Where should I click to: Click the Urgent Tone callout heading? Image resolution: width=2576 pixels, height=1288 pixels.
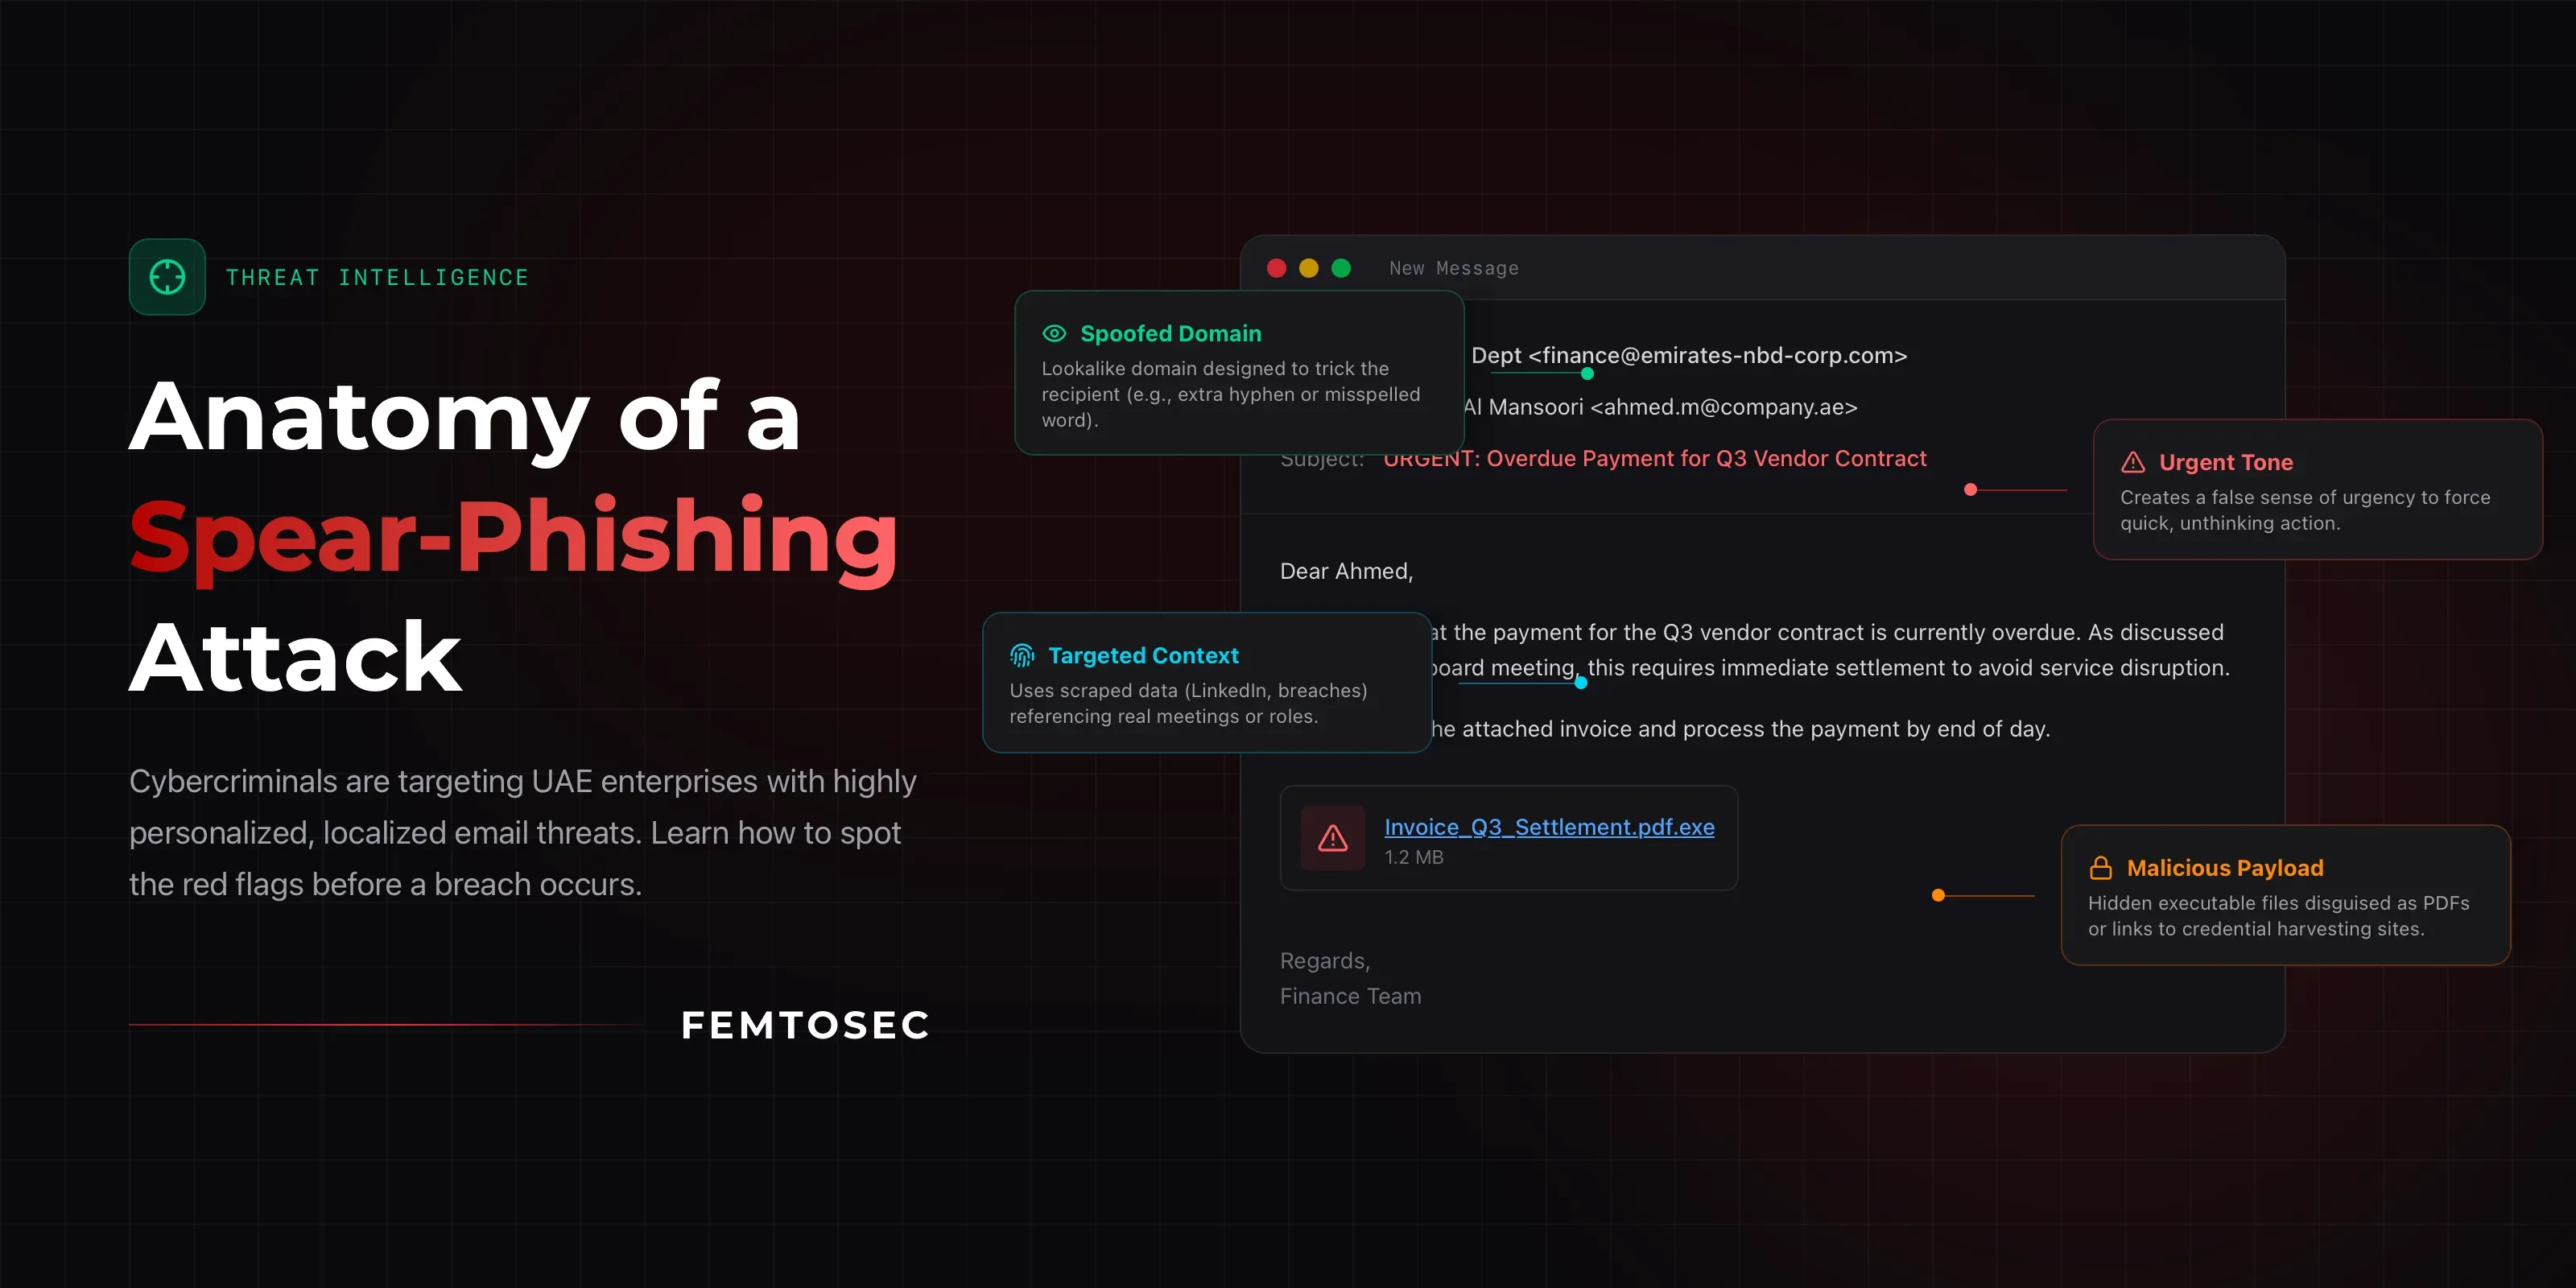(2226, 462)
